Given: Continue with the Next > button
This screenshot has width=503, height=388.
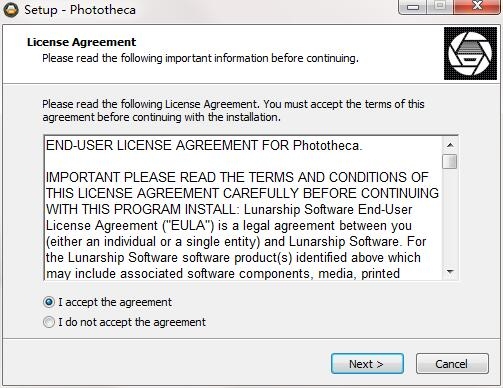Looking at the screenshot, I should (367, 364).
